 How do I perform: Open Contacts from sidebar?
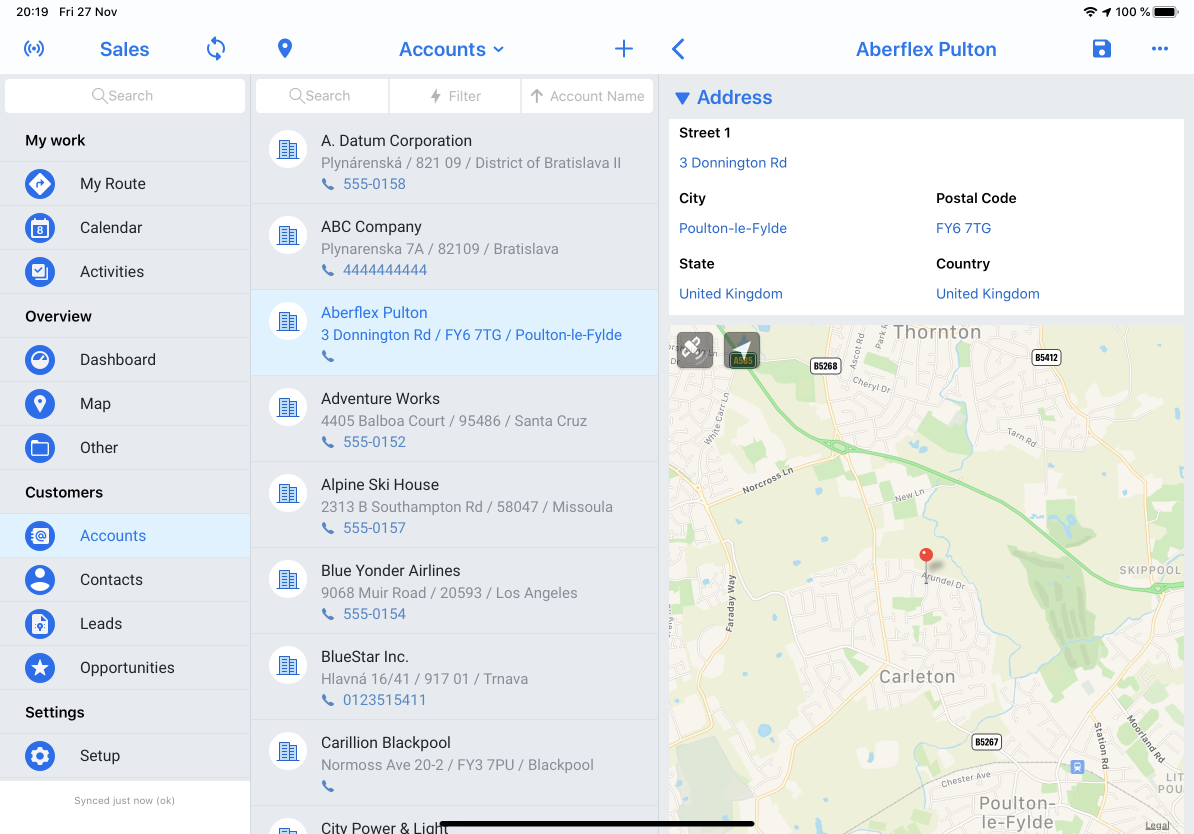coord(125,580)
